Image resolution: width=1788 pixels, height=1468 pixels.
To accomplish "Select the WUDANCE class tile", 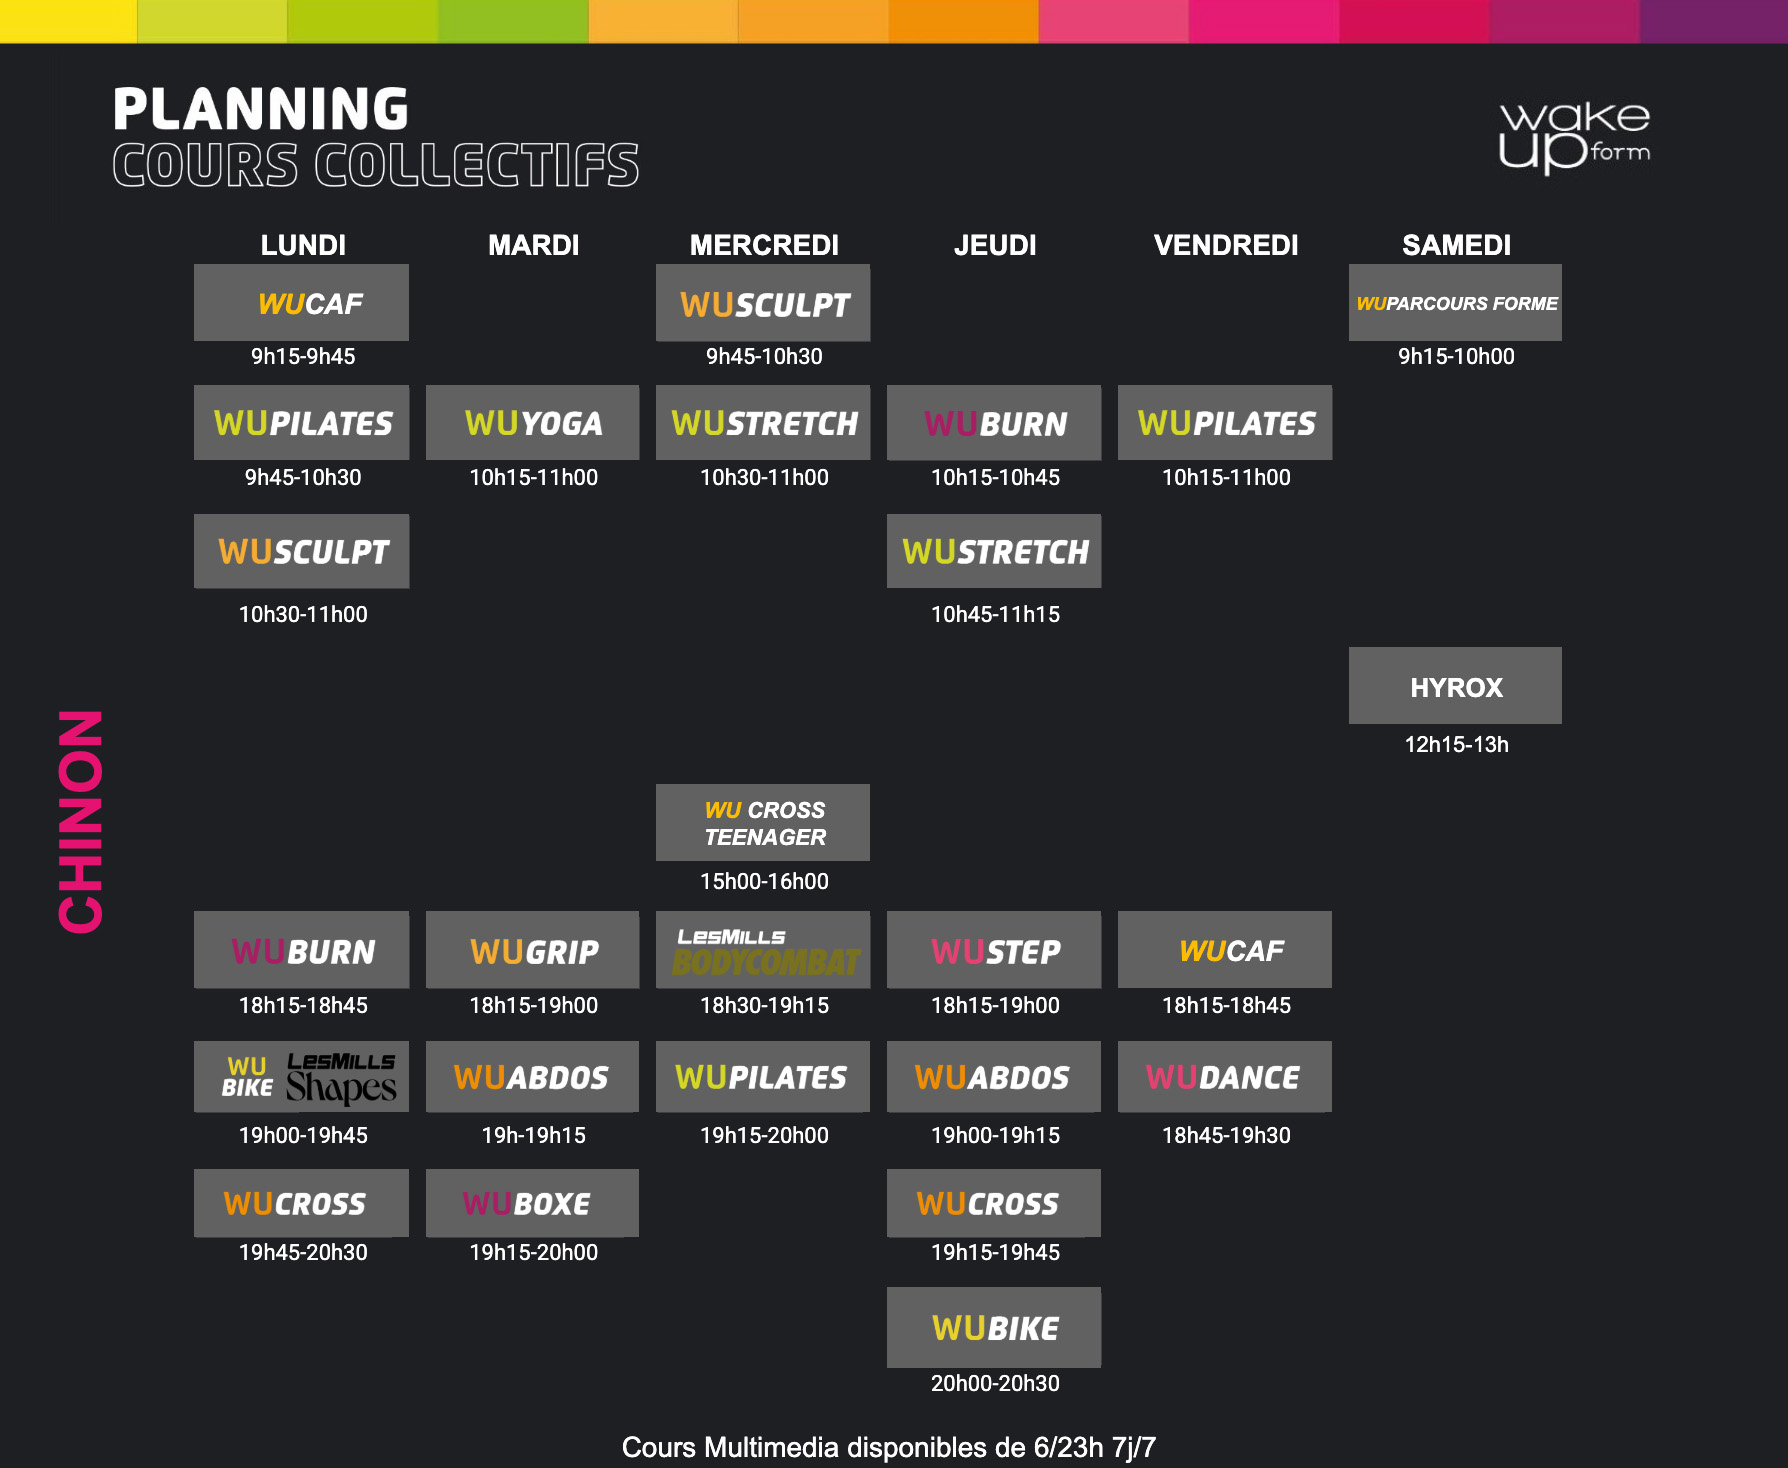I will pos(1224,1077).
